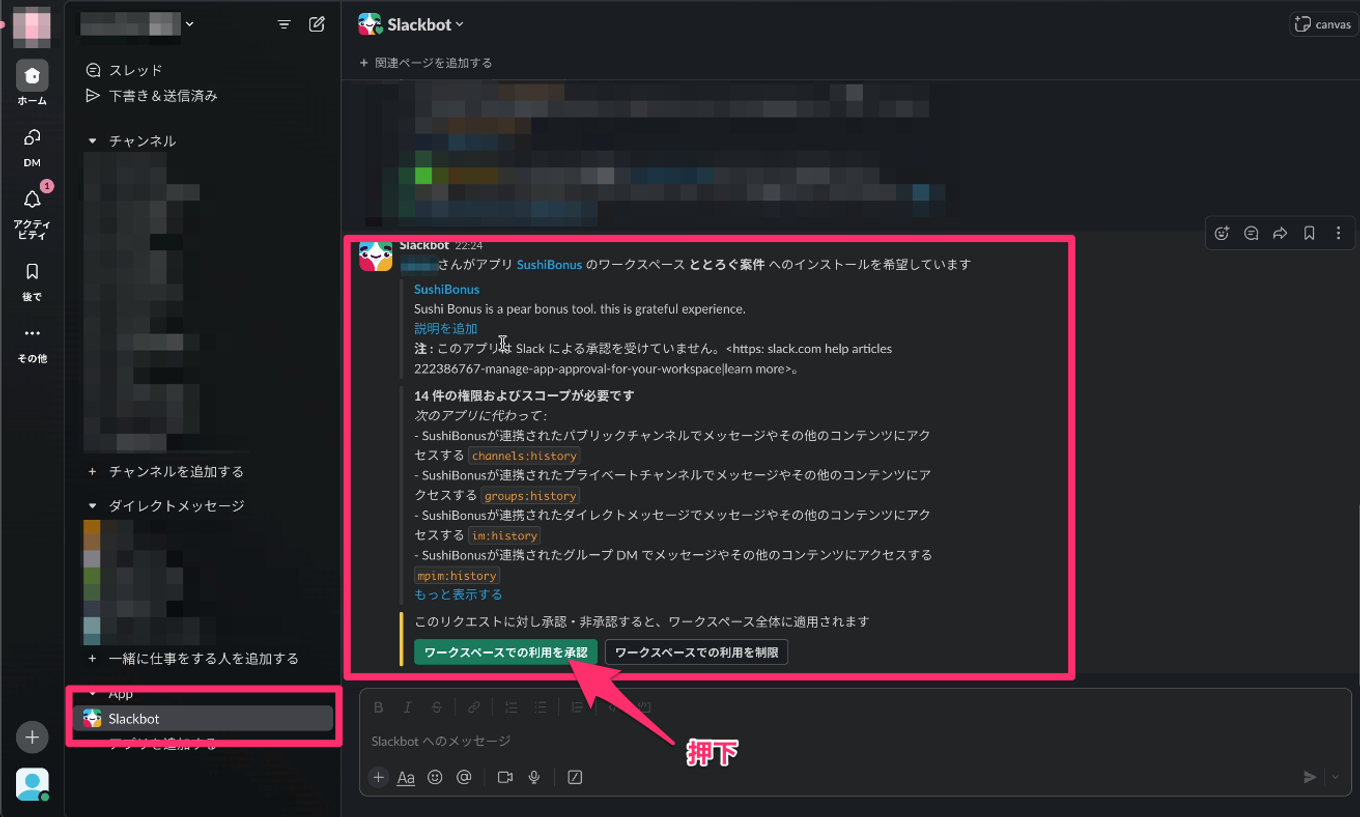This screenshot has height=817, width=1360.
Task: Open the sidebar filter icon
Action: (284, 24)
